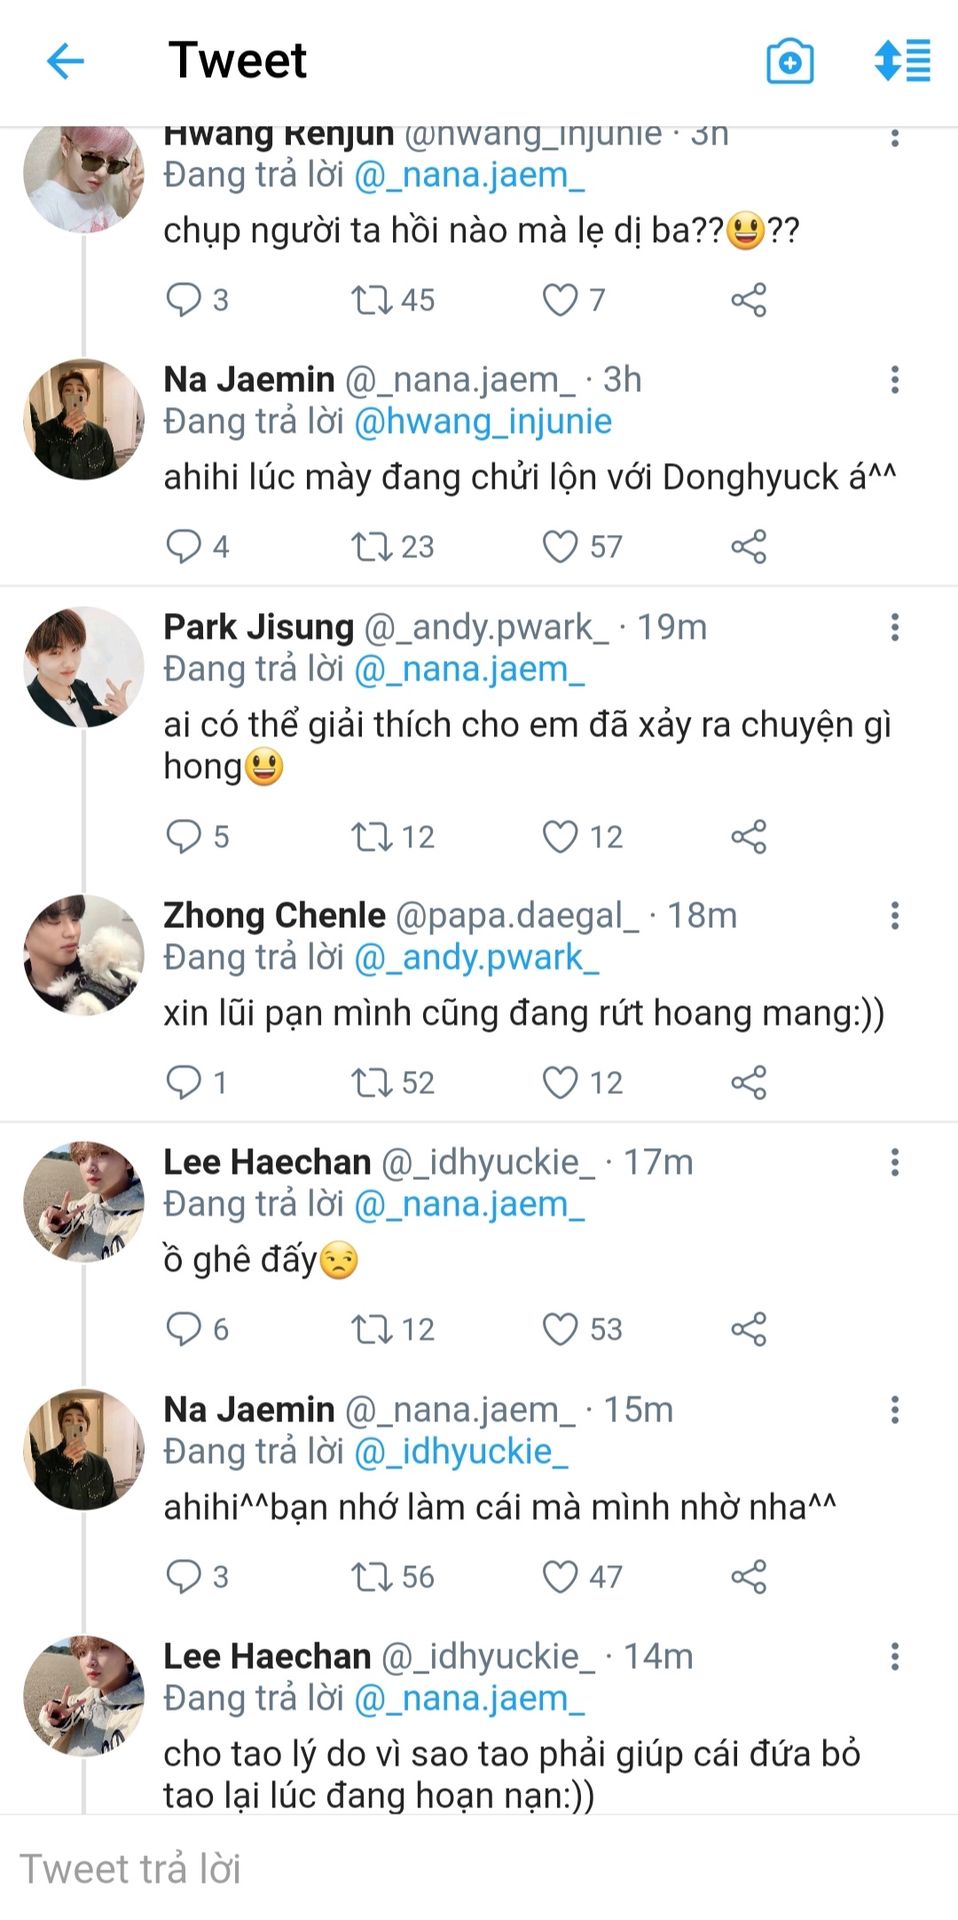Screen dimensions: 958x1920
Task: Go back using the arrow icon
Action: pos(66,61)
